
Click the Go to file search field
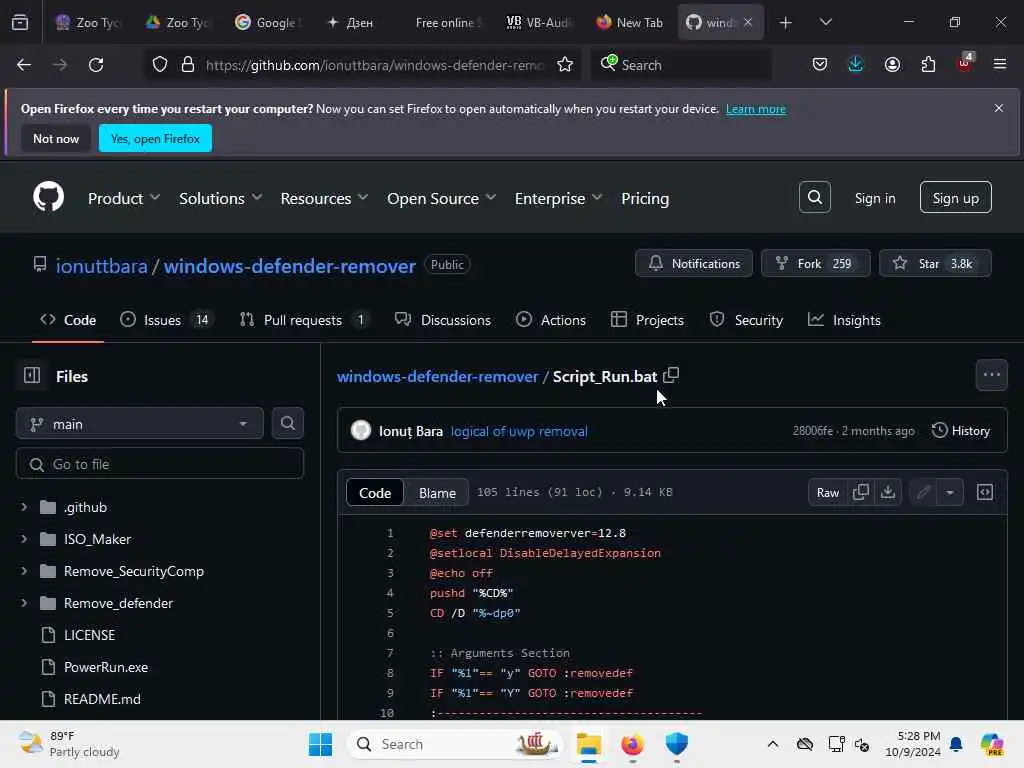tap(160, 464)
